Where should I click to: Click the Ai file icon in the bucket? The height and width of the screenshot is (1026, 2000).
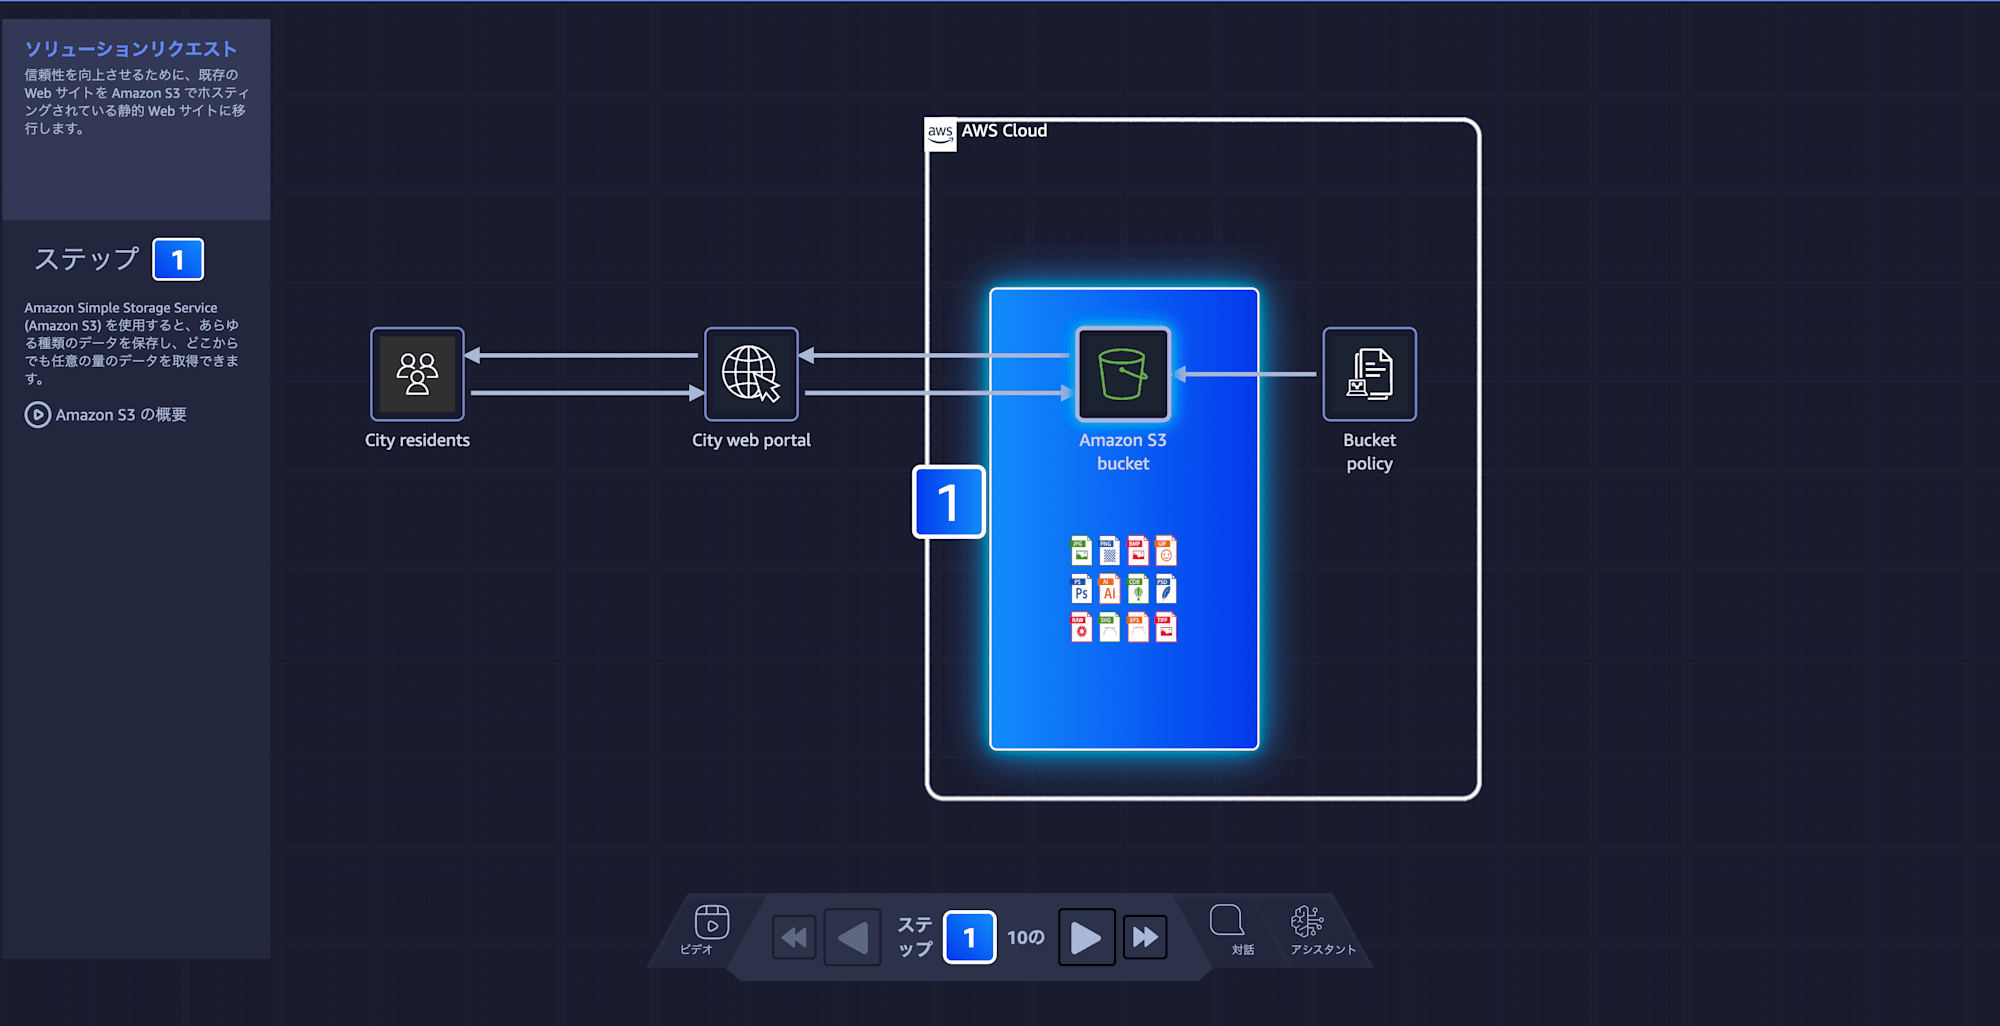[x=1109, y=589]
